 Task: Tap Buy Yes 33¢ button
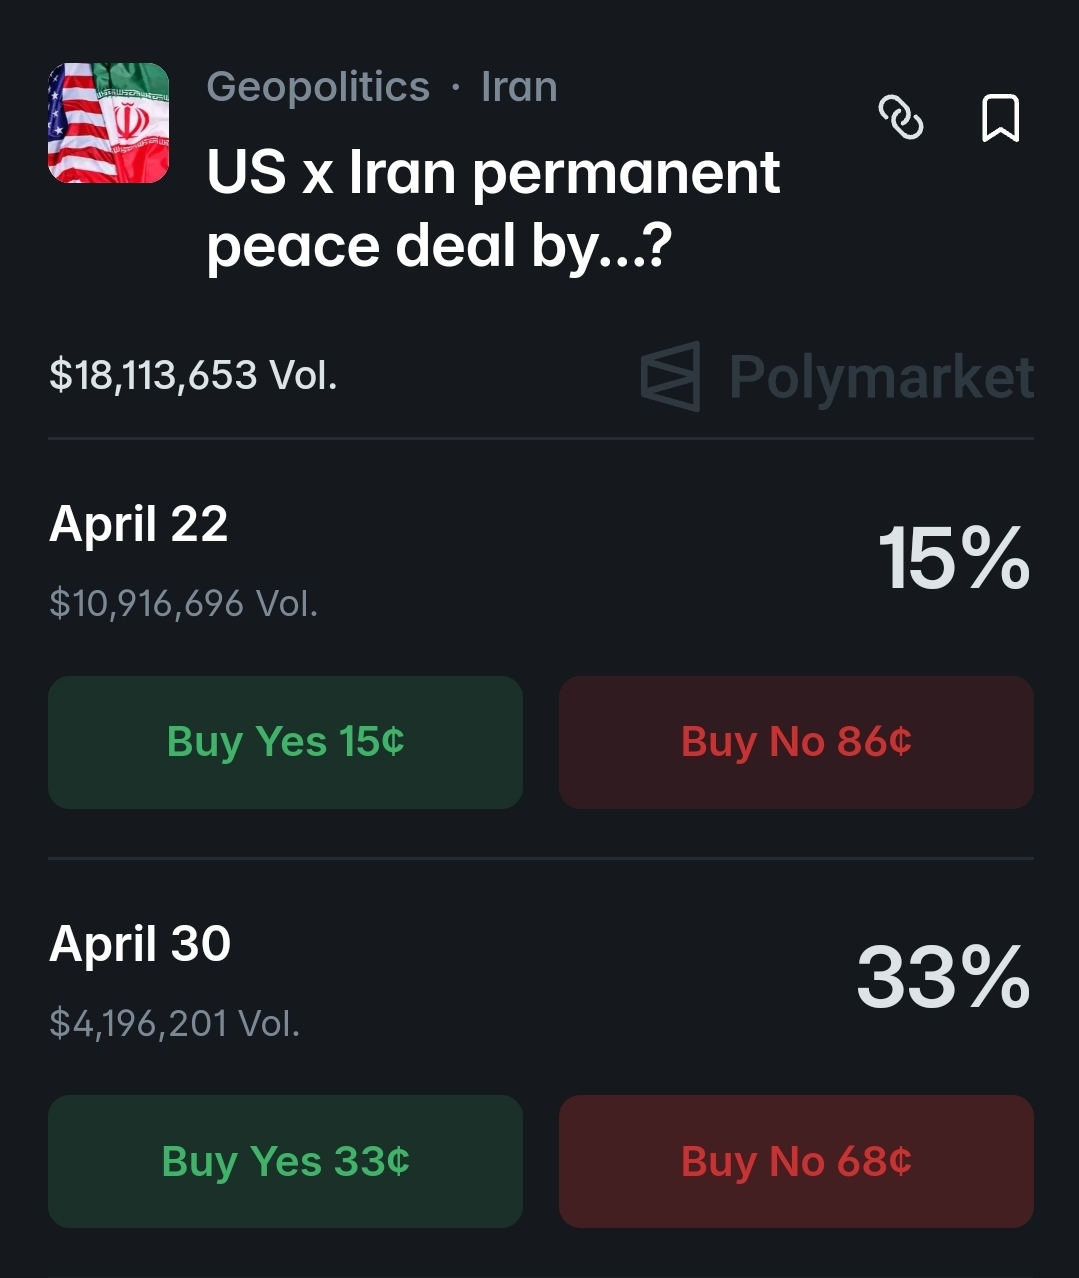[x=285, y=1161]
